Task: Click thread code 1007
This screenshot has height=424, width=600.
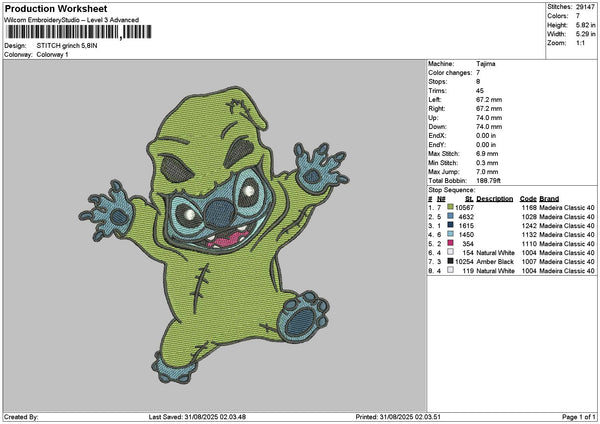Action: [x=529, y=262]
